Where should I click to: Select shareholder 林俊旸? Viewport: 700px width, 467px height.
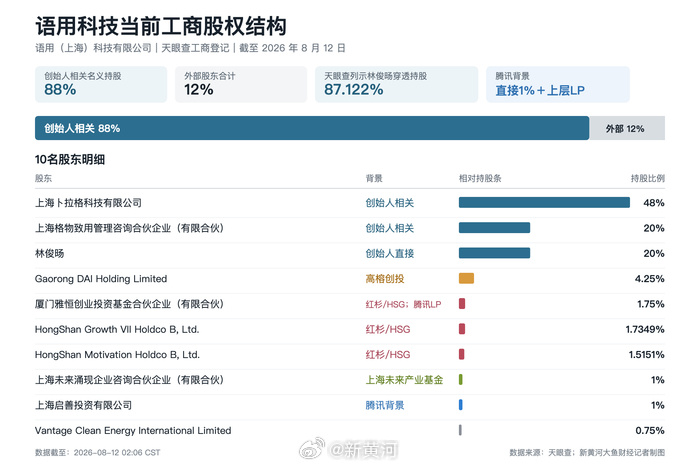tap(50, 253)
